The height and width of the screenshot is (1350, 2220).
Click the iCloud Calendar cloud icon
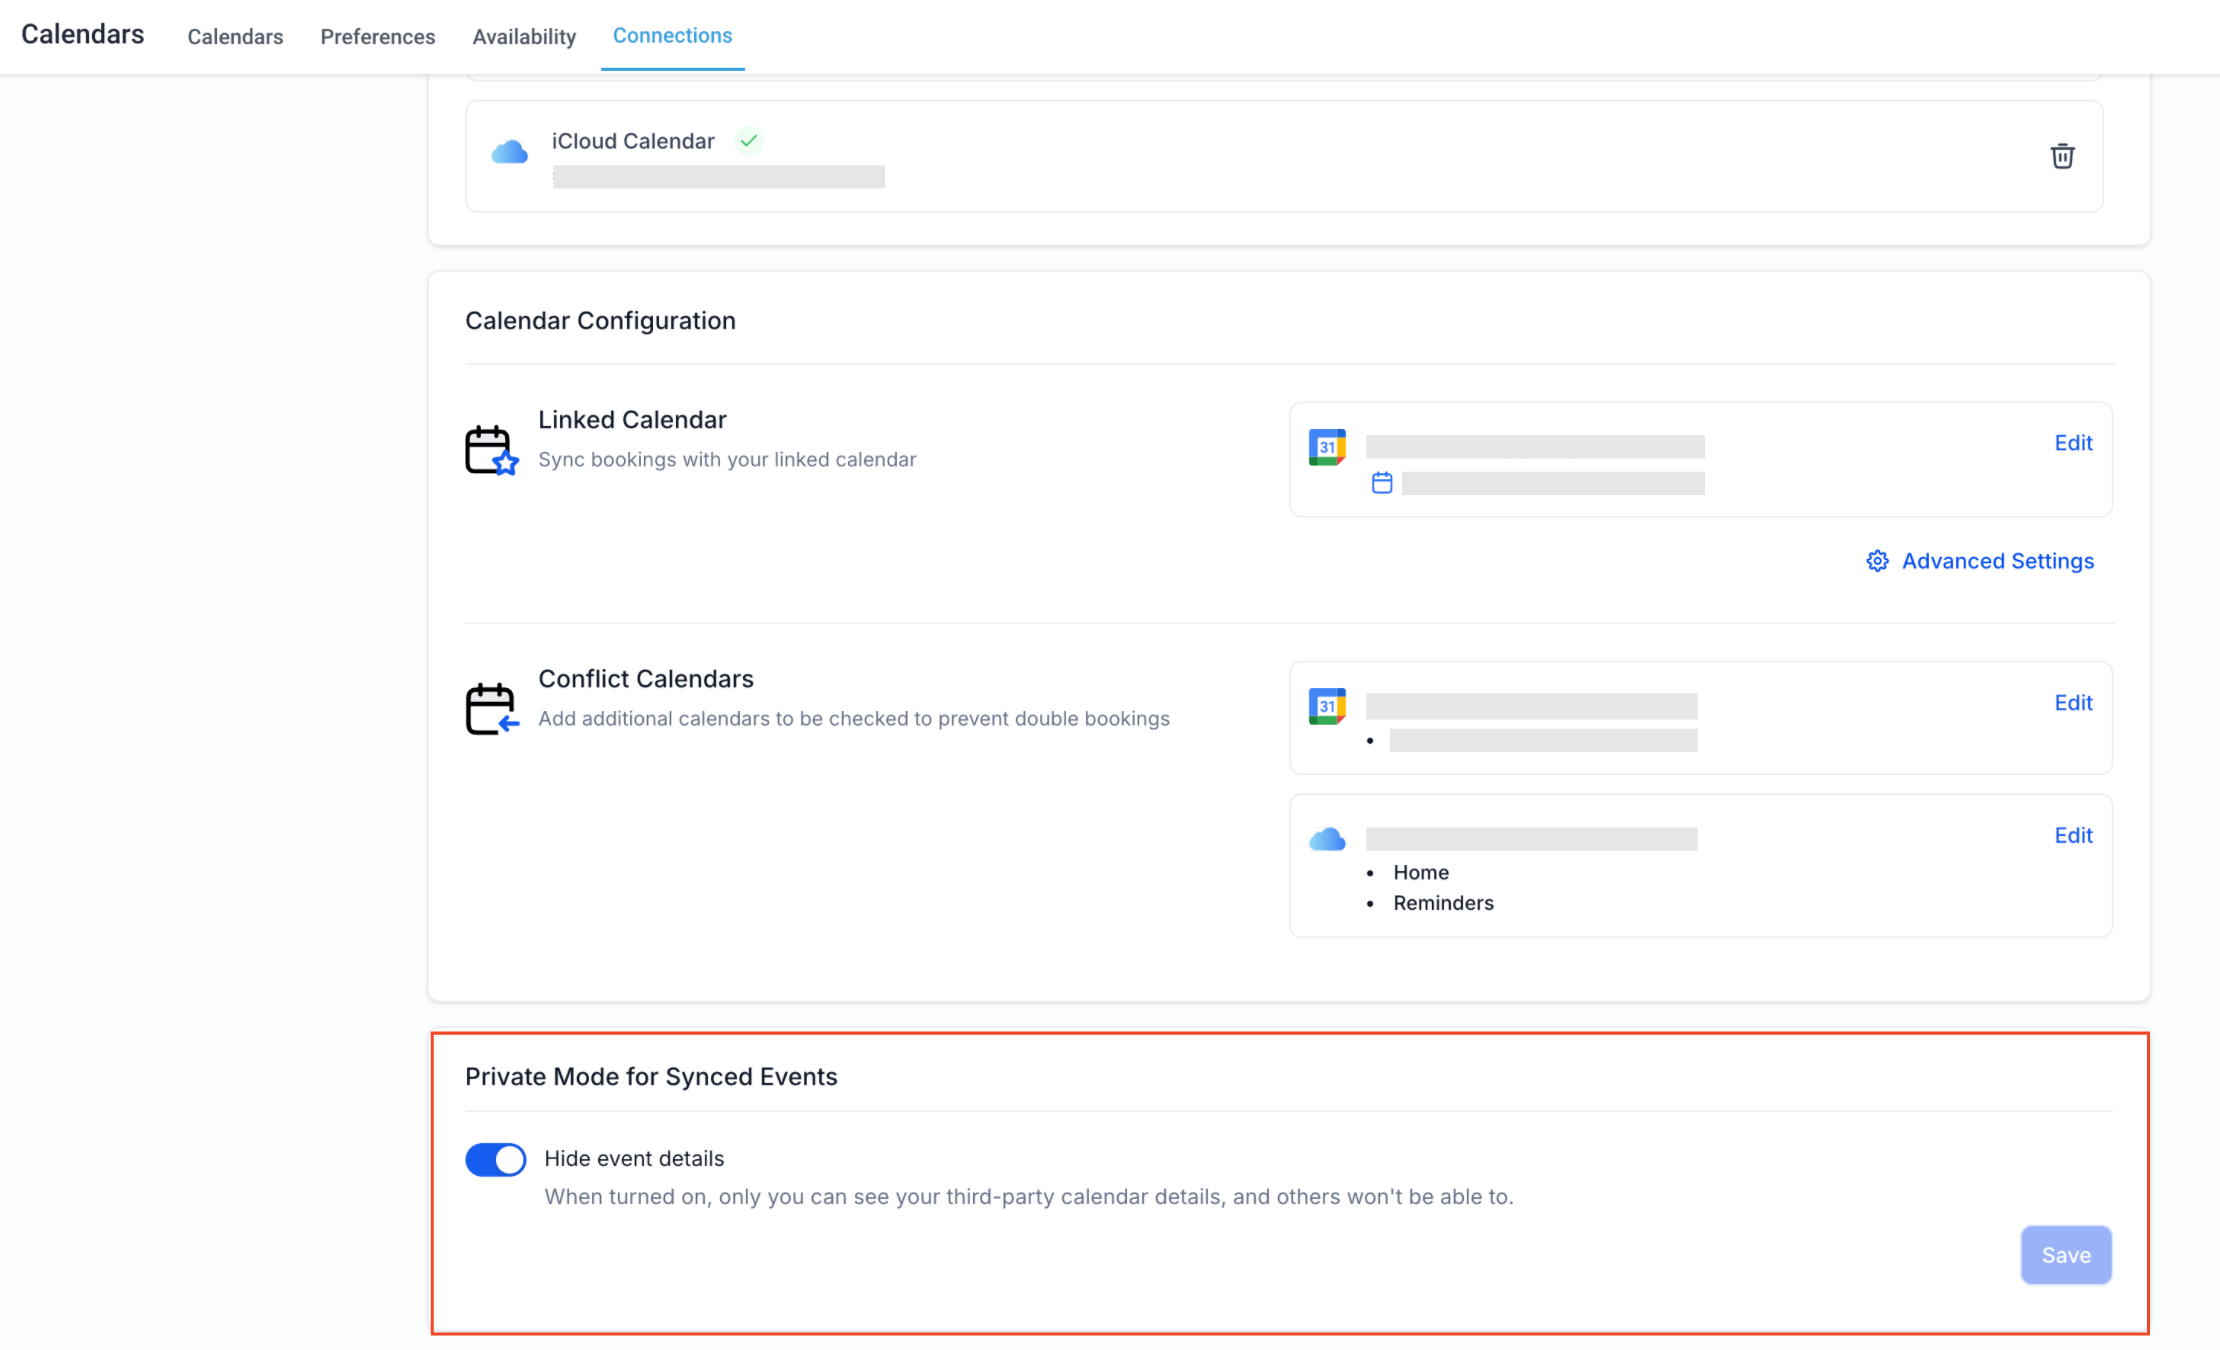point(509,152)
